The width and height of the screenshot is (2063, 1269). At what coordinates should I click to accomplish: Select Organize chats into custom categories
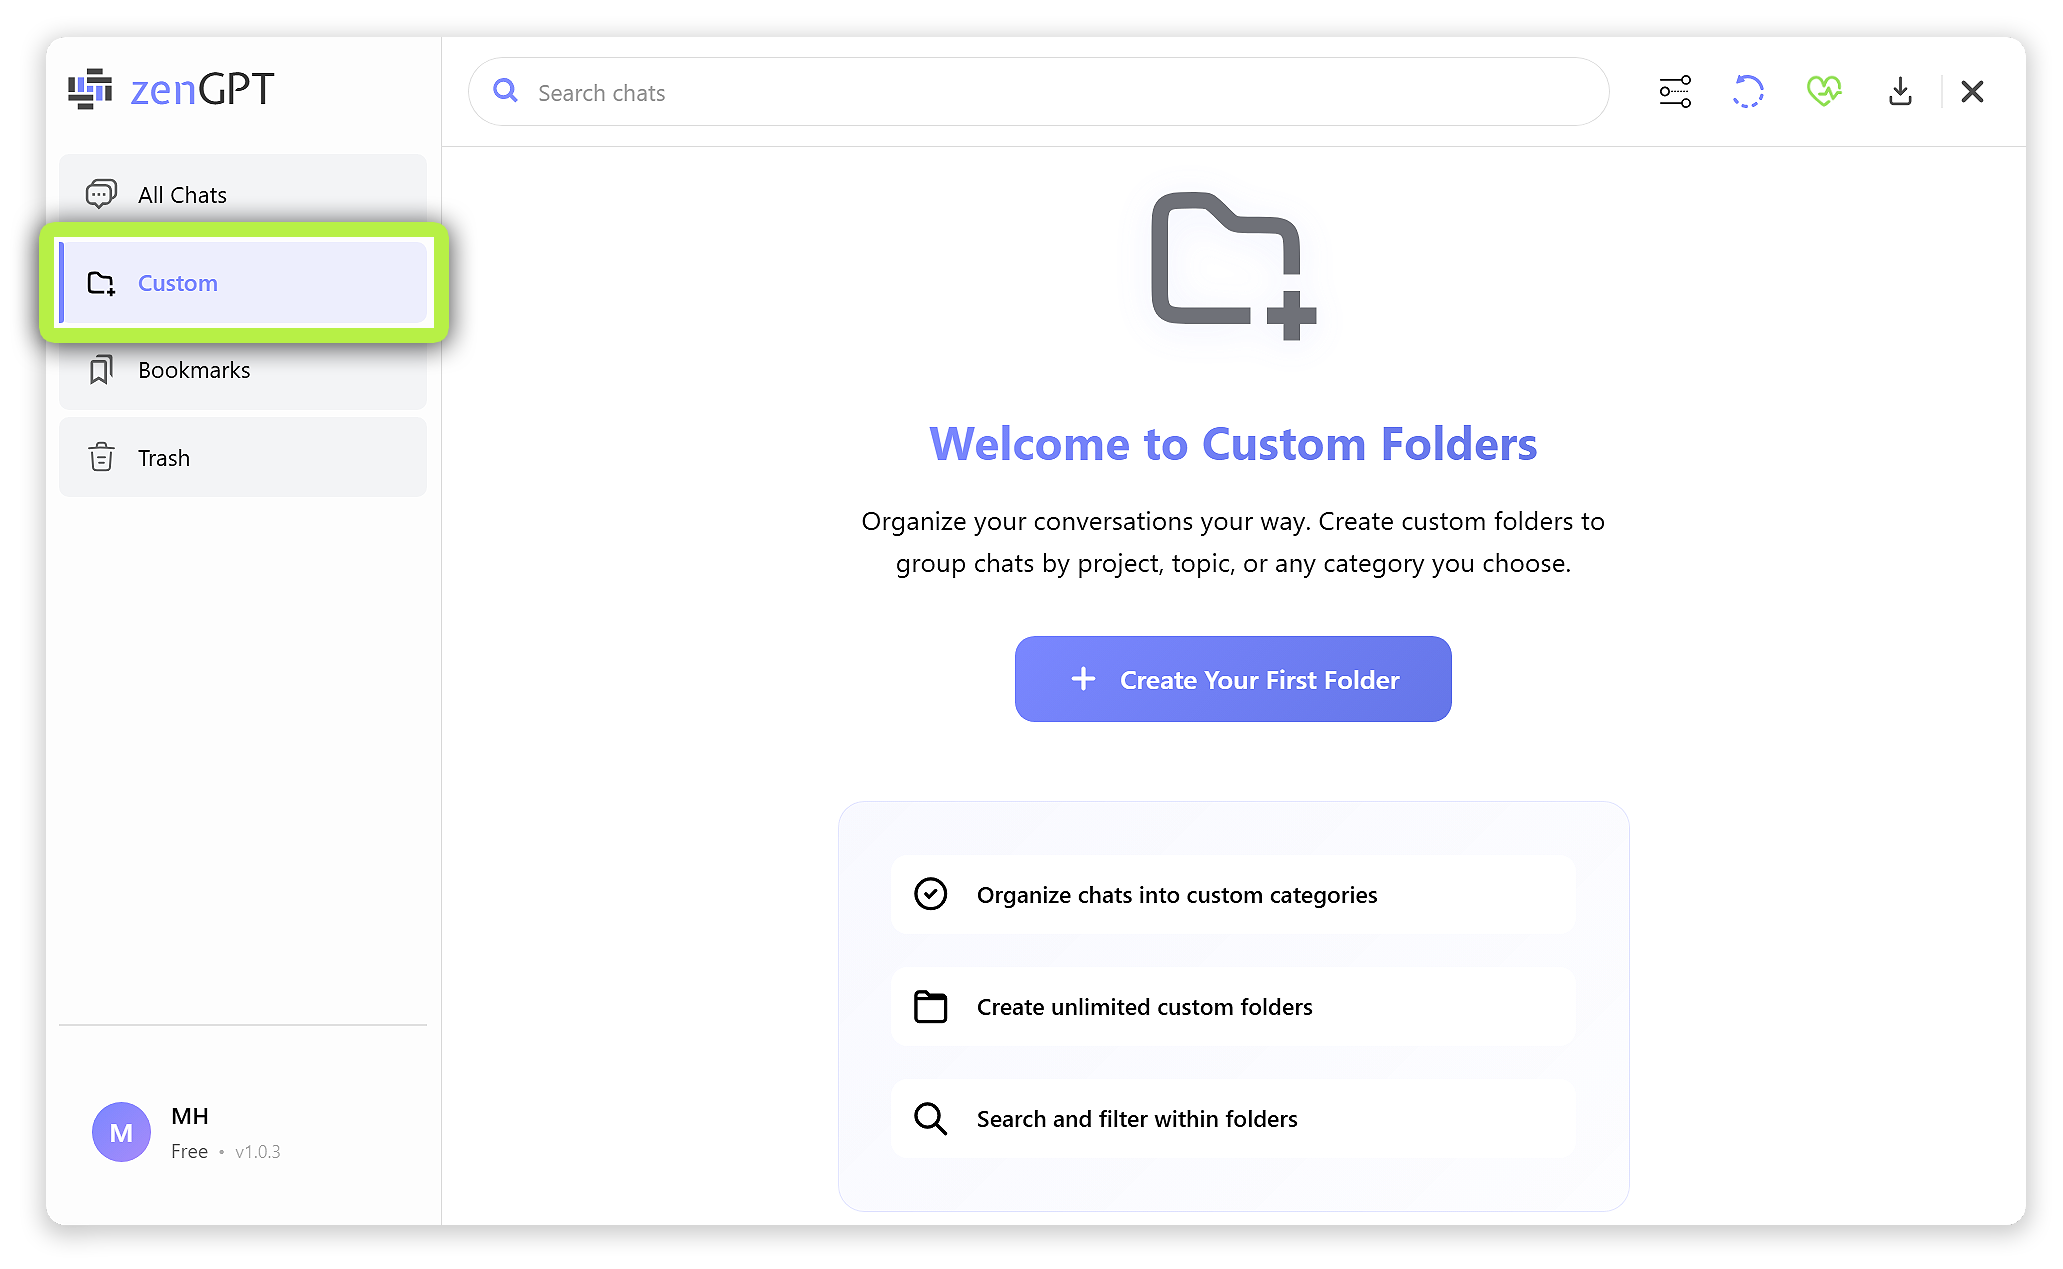click(x=1177, y=895)
